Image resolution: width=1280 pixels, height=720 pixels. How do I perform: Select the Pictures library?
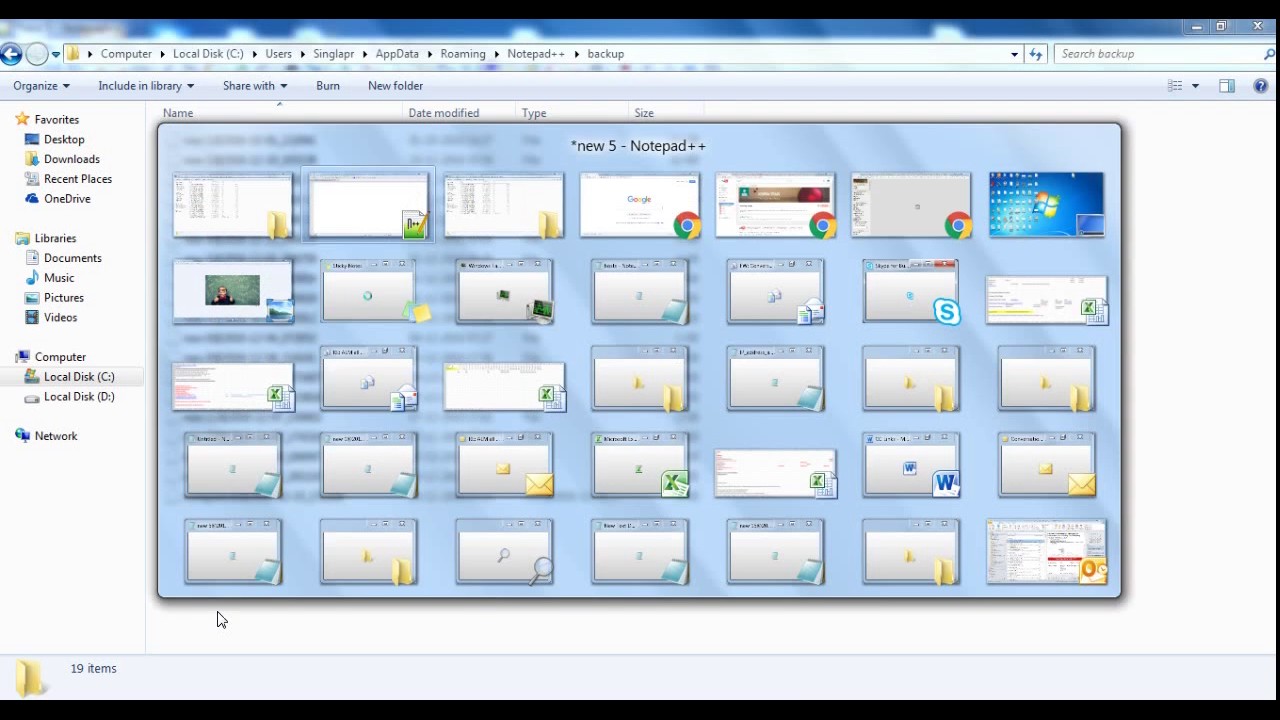coord(63,298)
